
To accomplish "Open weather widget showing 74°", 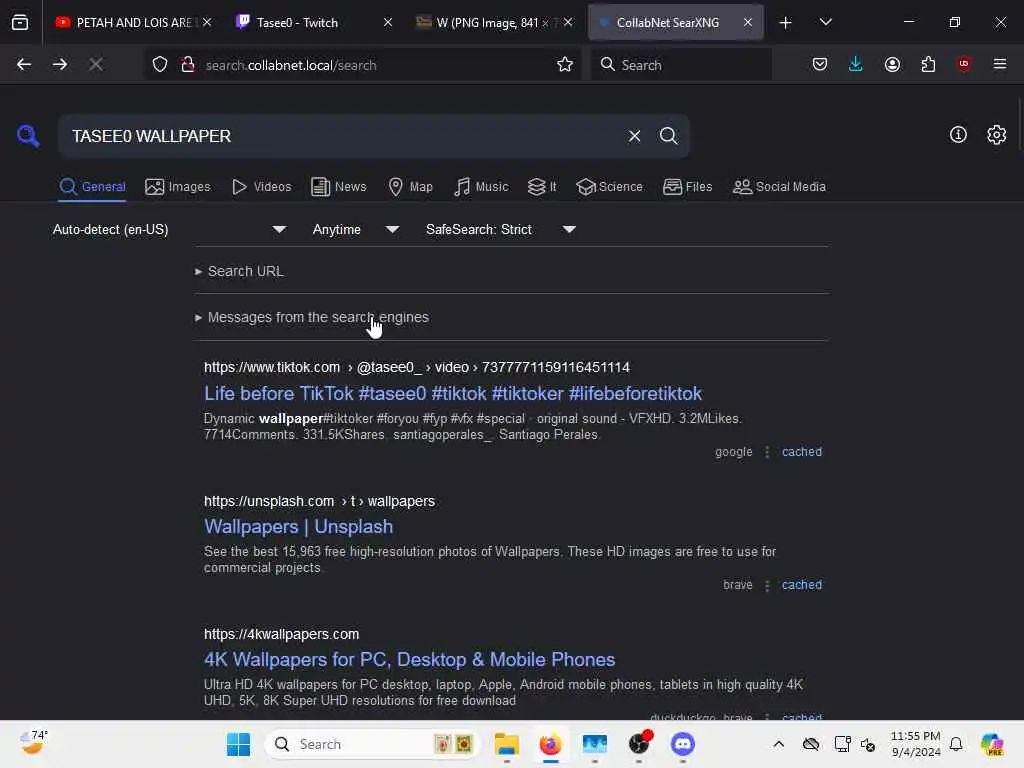I will 33,743.
